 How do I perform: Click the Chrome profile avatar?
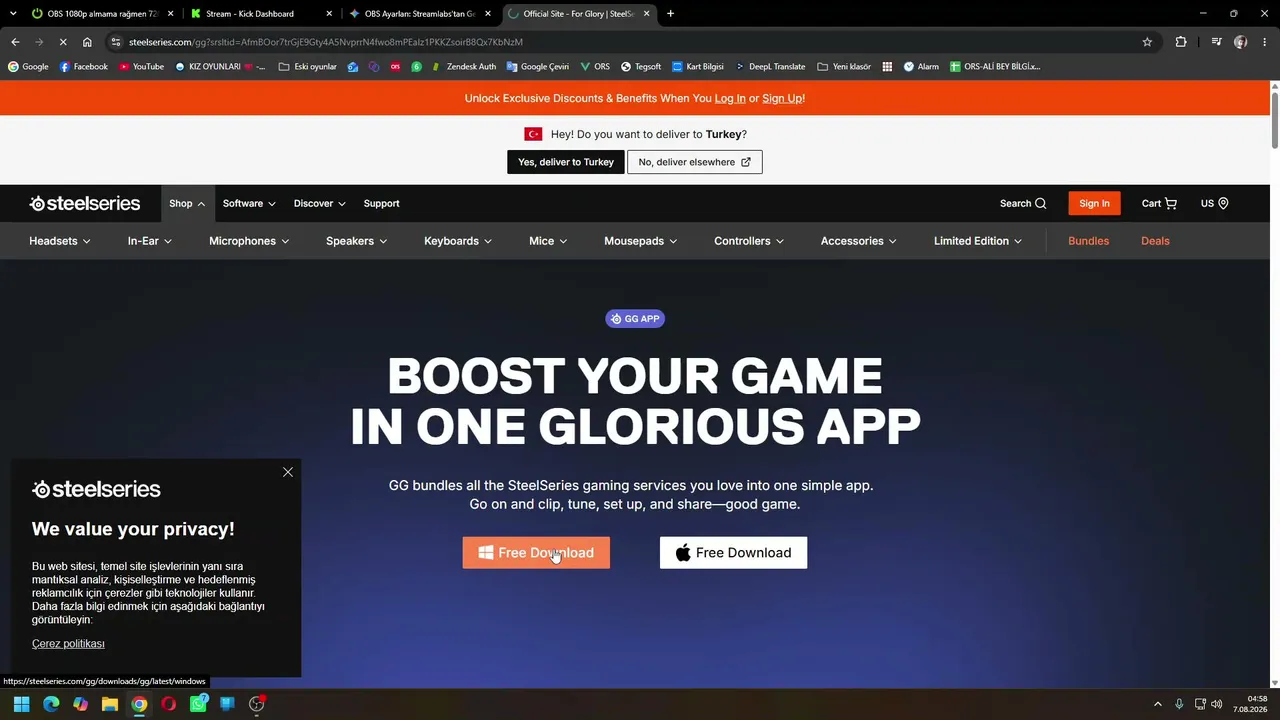(x=1240, y=42)
